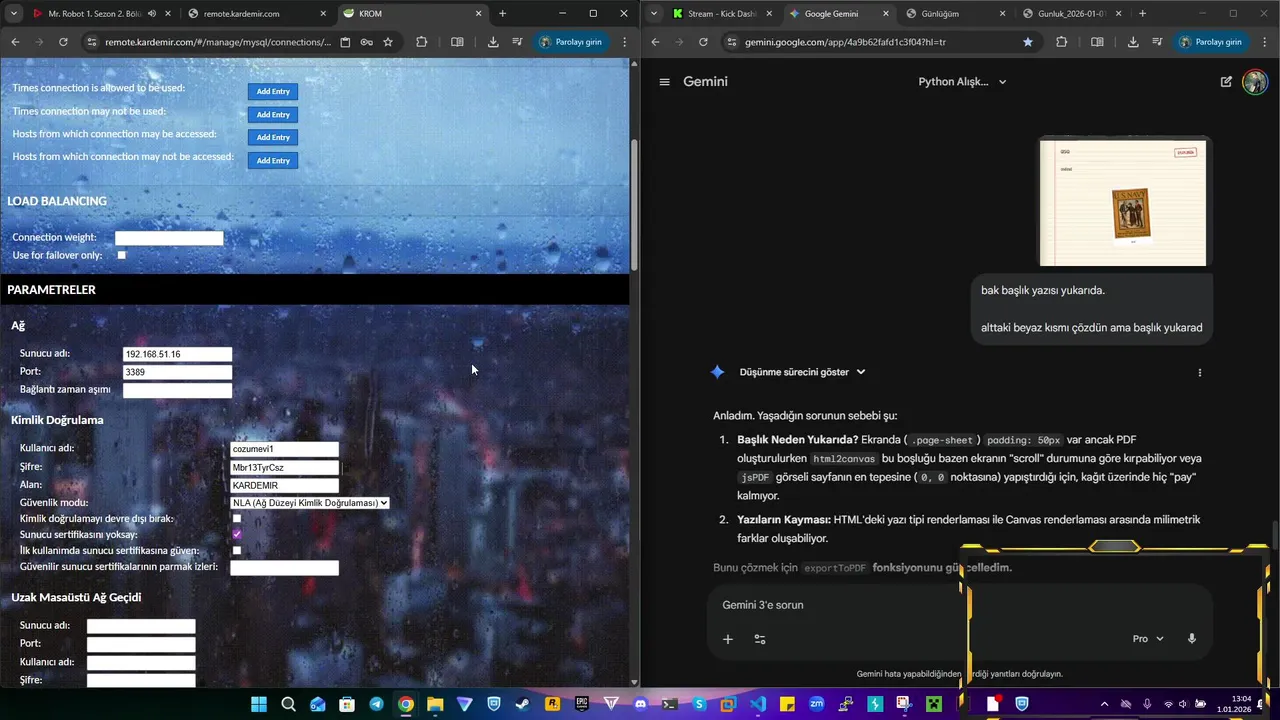Viewport: 1280px width, 720px height.
Task: Open Telegram from the taskbar
Action: coord(376,704)
